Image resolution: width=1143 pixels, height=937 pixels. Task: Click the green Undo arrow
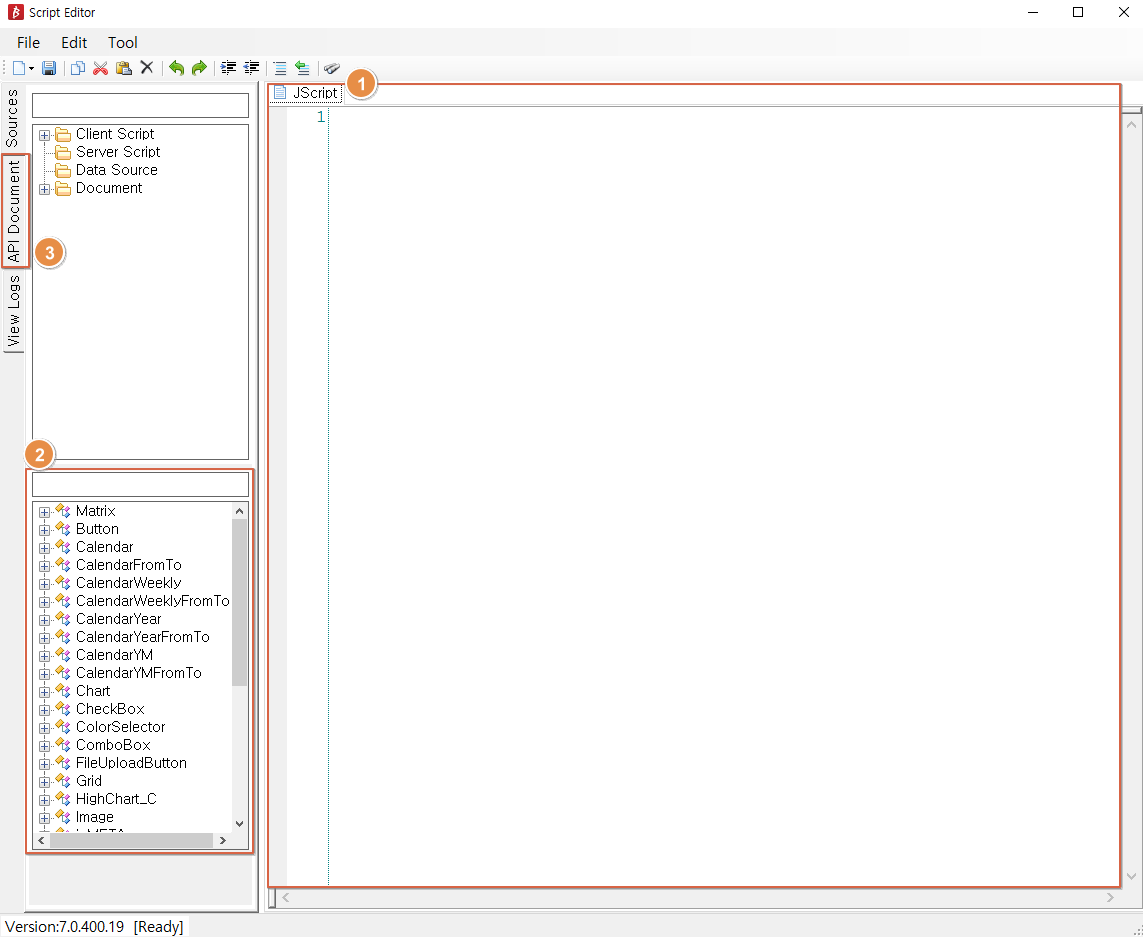(176, 68)
